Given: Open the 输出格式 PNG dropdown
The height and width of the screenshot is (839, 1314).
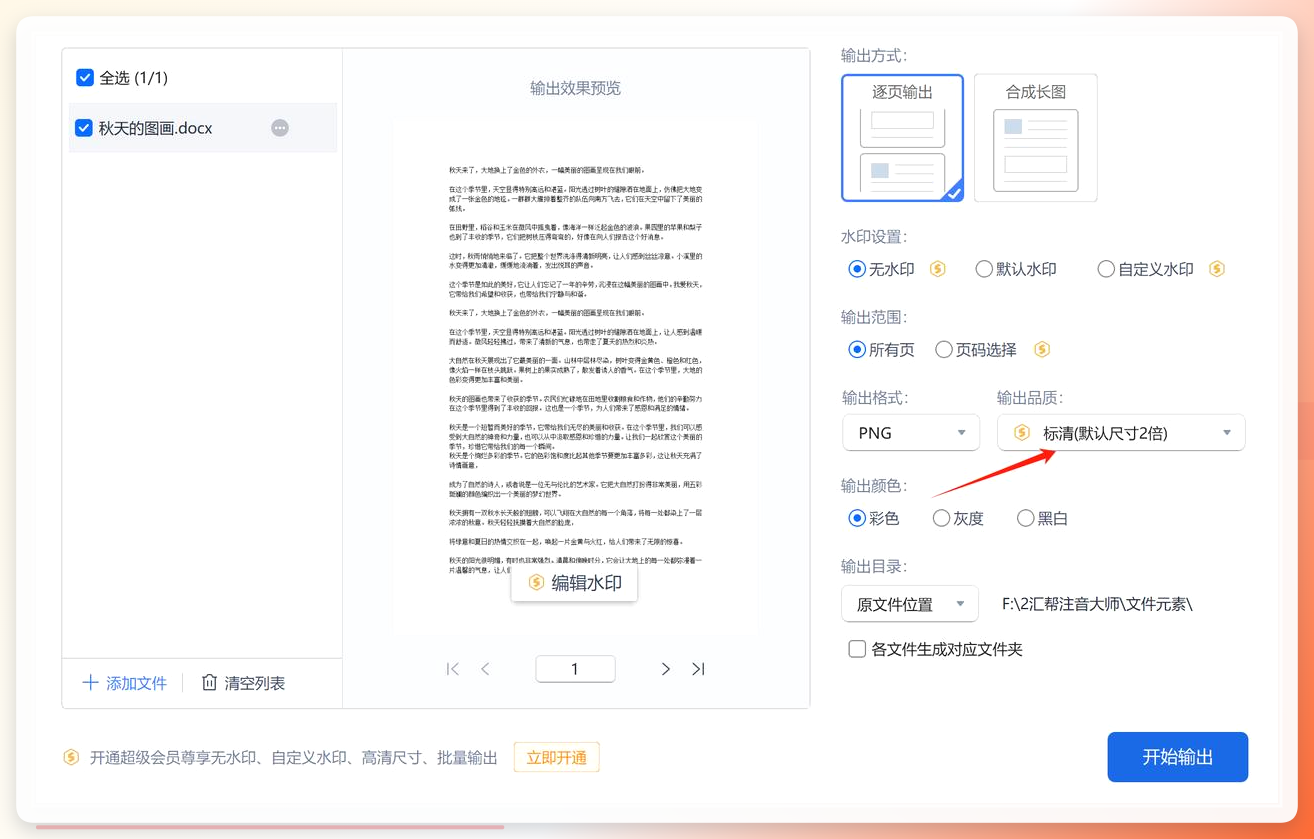Looking at the screenshot, I should [910, 433].
